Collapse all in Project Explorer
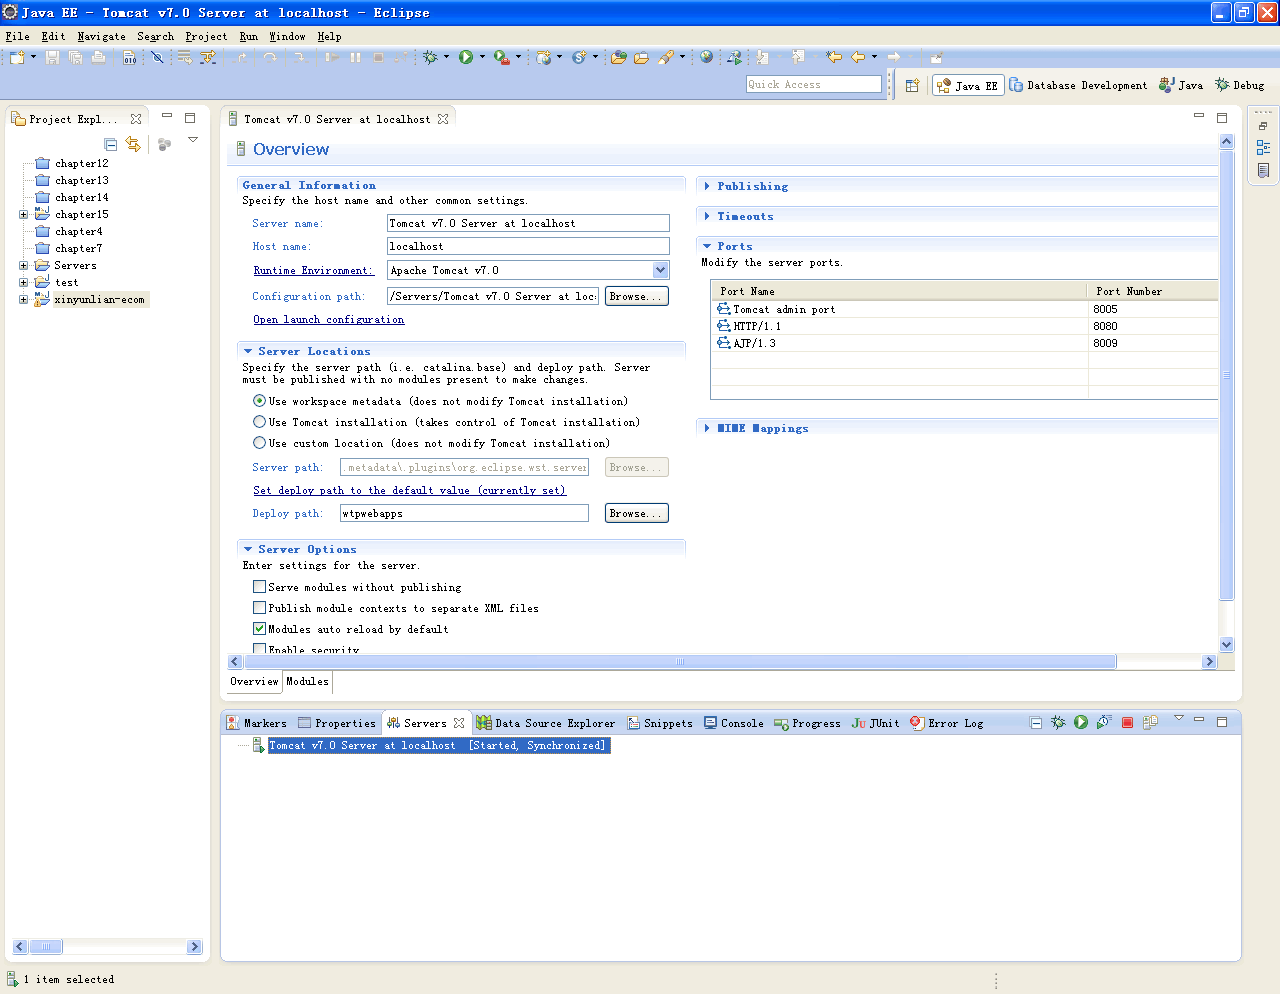The width and height of the screenshot is (1280, 994). tap(111, 145)
